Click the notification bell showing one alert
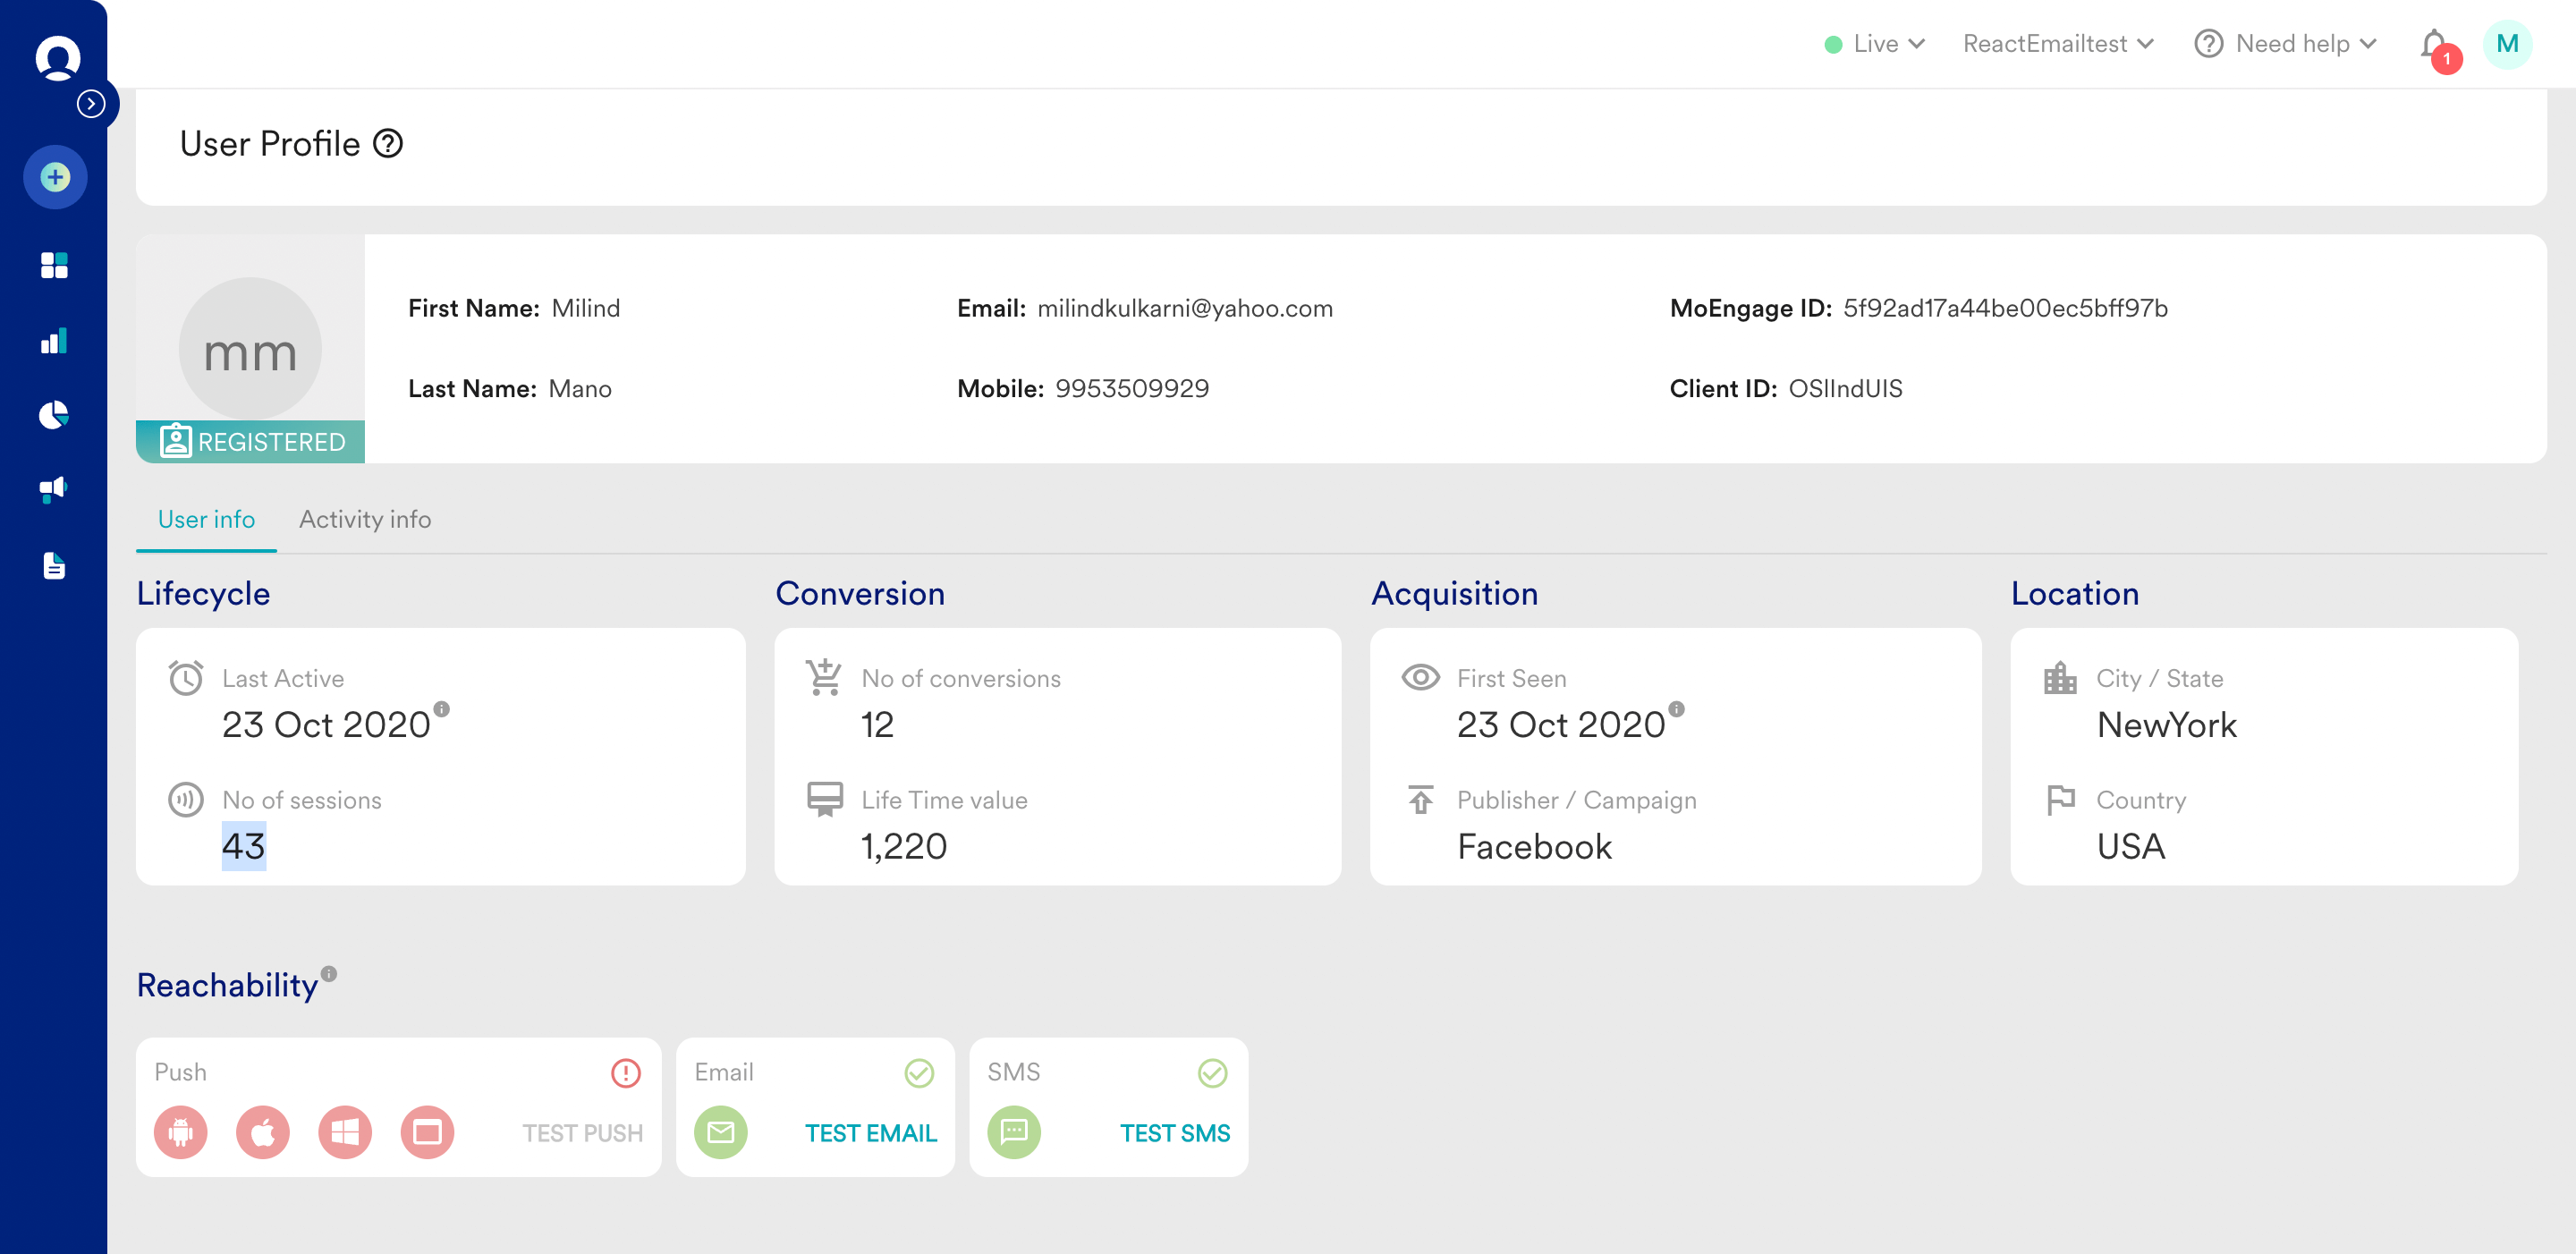Viewport: 2576px width, 1254px height. (x=2432, y=43)
